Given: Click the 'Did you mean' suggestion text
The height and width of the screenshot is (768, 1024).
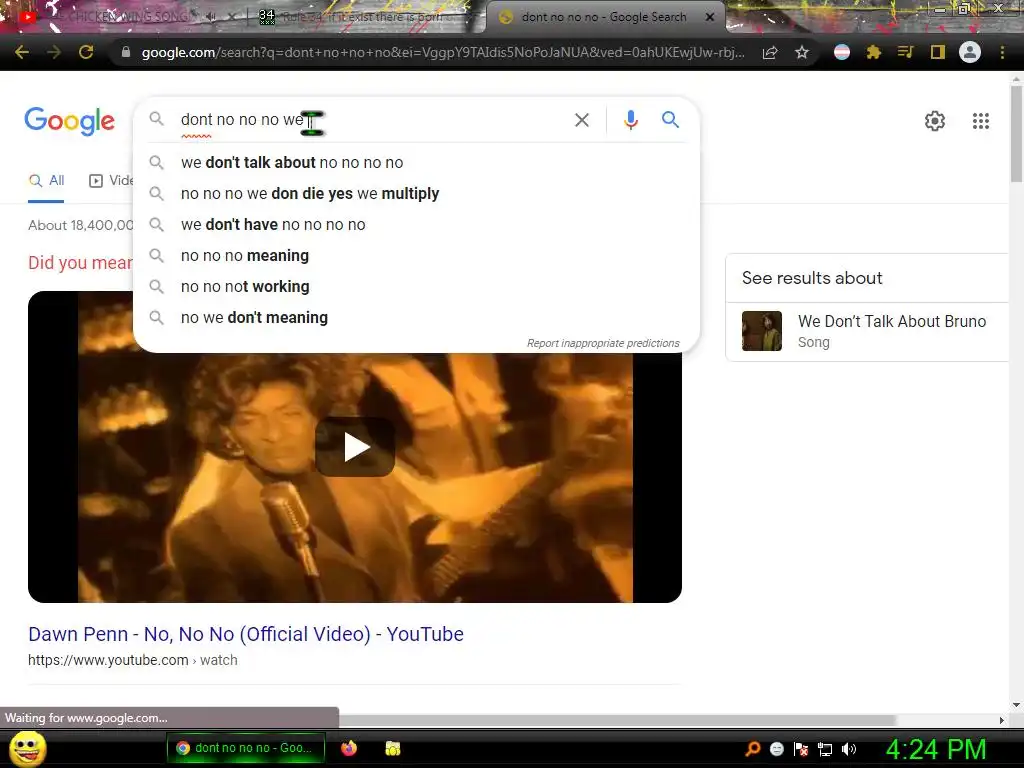Looking at the screenshot, I should click(x=80, y=263).
